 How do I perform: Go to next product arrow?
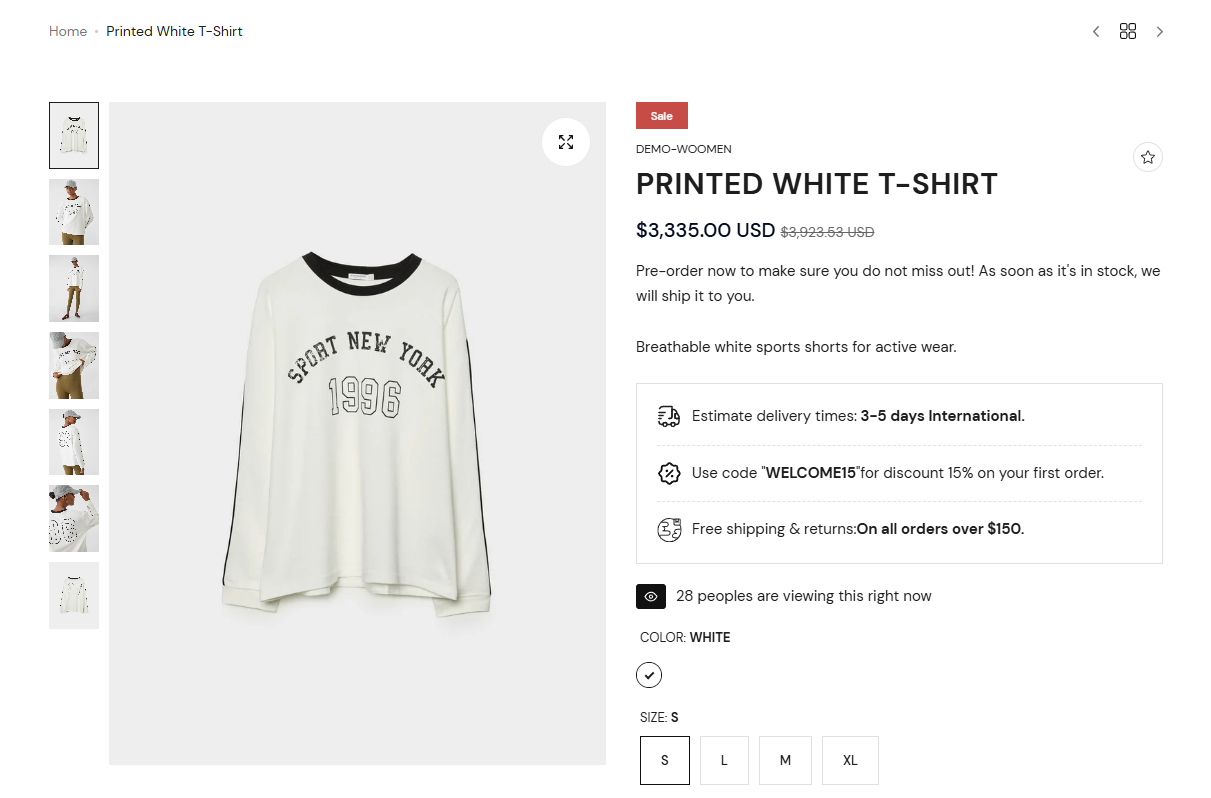point(1160,31)
